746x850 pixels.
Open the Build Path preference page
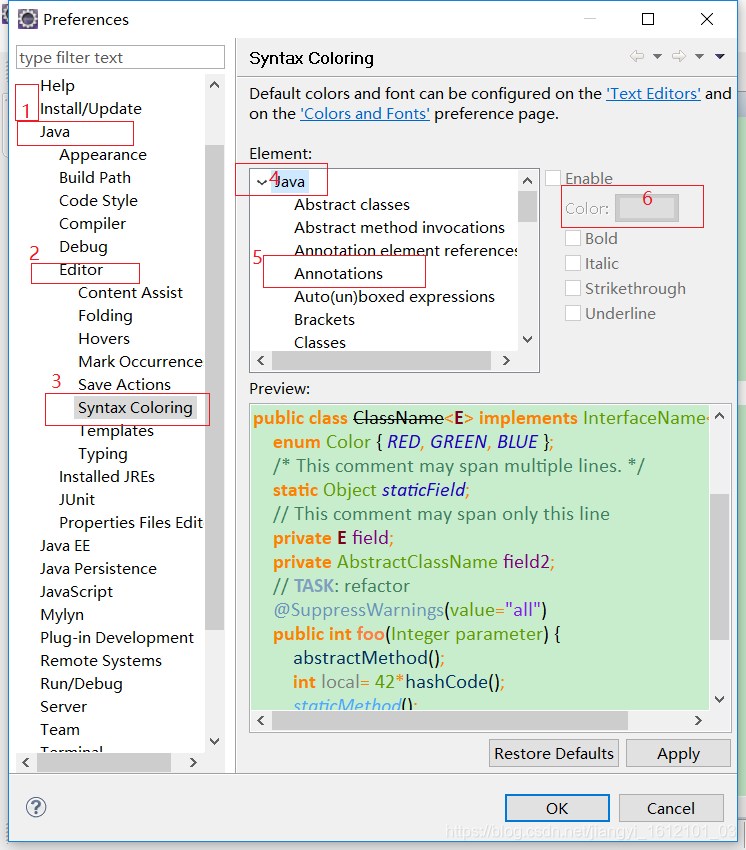coord(95,178)
